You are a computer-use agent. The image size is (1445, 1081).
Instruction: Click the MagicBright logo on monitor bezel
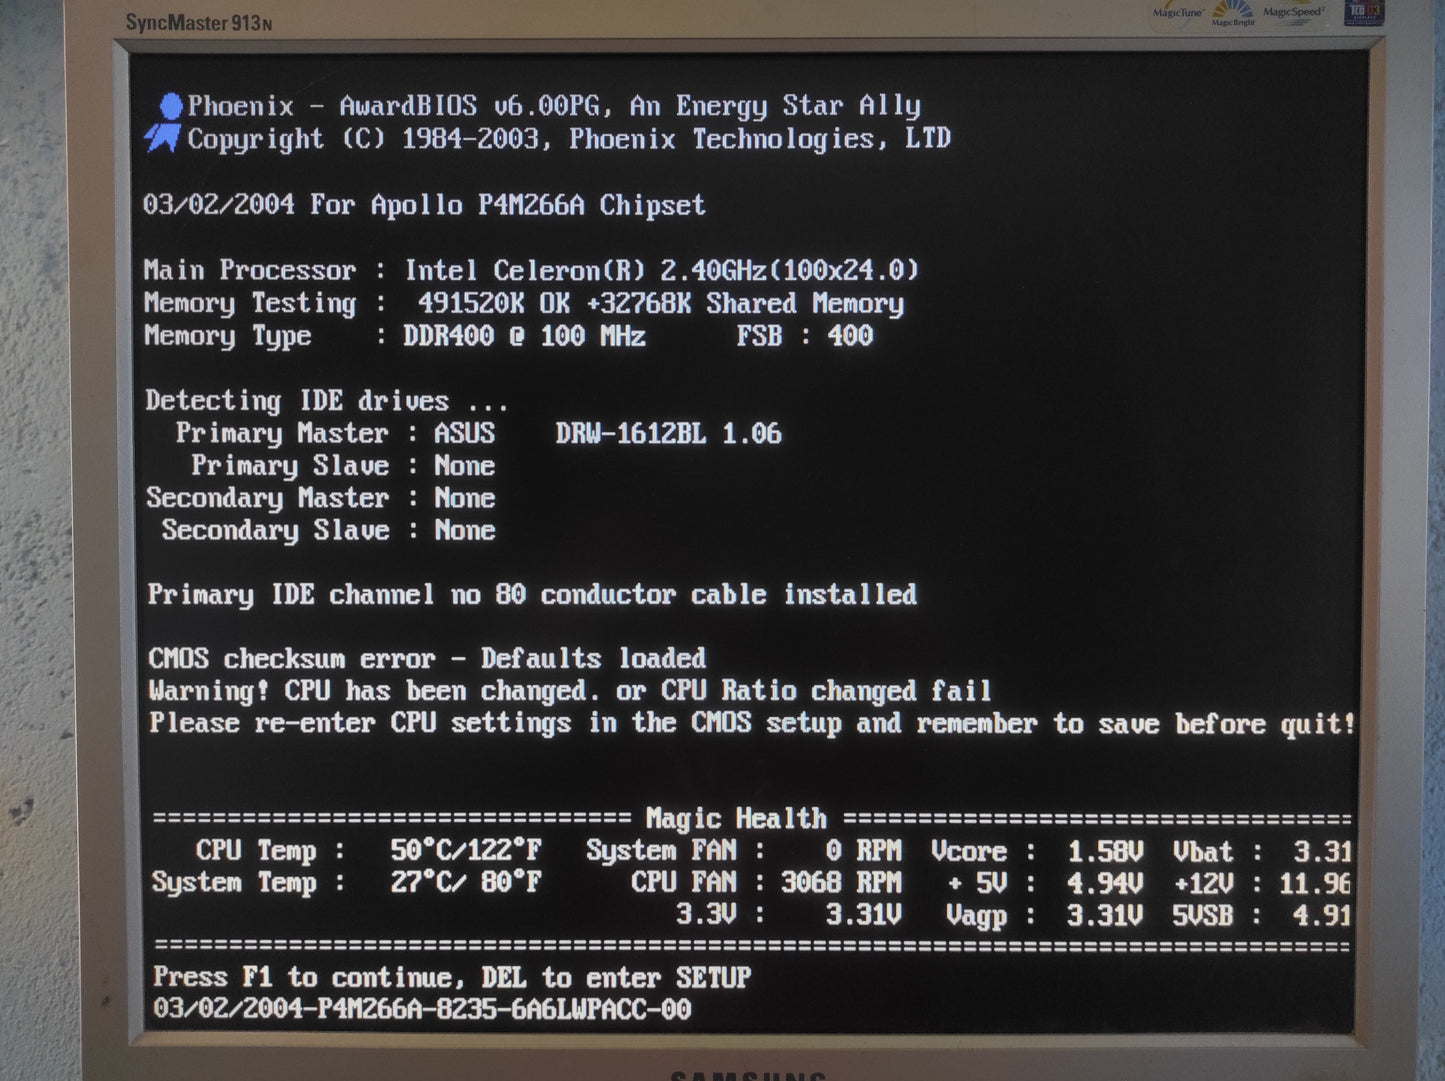[1233, 14]
